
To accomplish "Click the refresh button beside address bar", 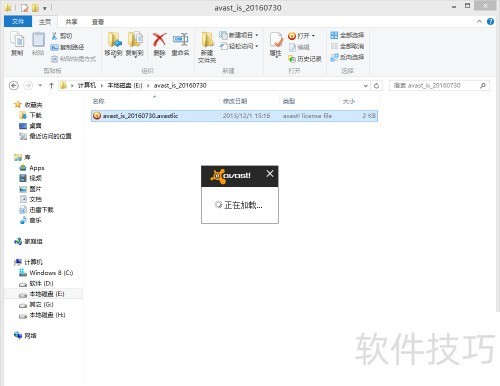I will pyautogui.click(x=376, y=86).
